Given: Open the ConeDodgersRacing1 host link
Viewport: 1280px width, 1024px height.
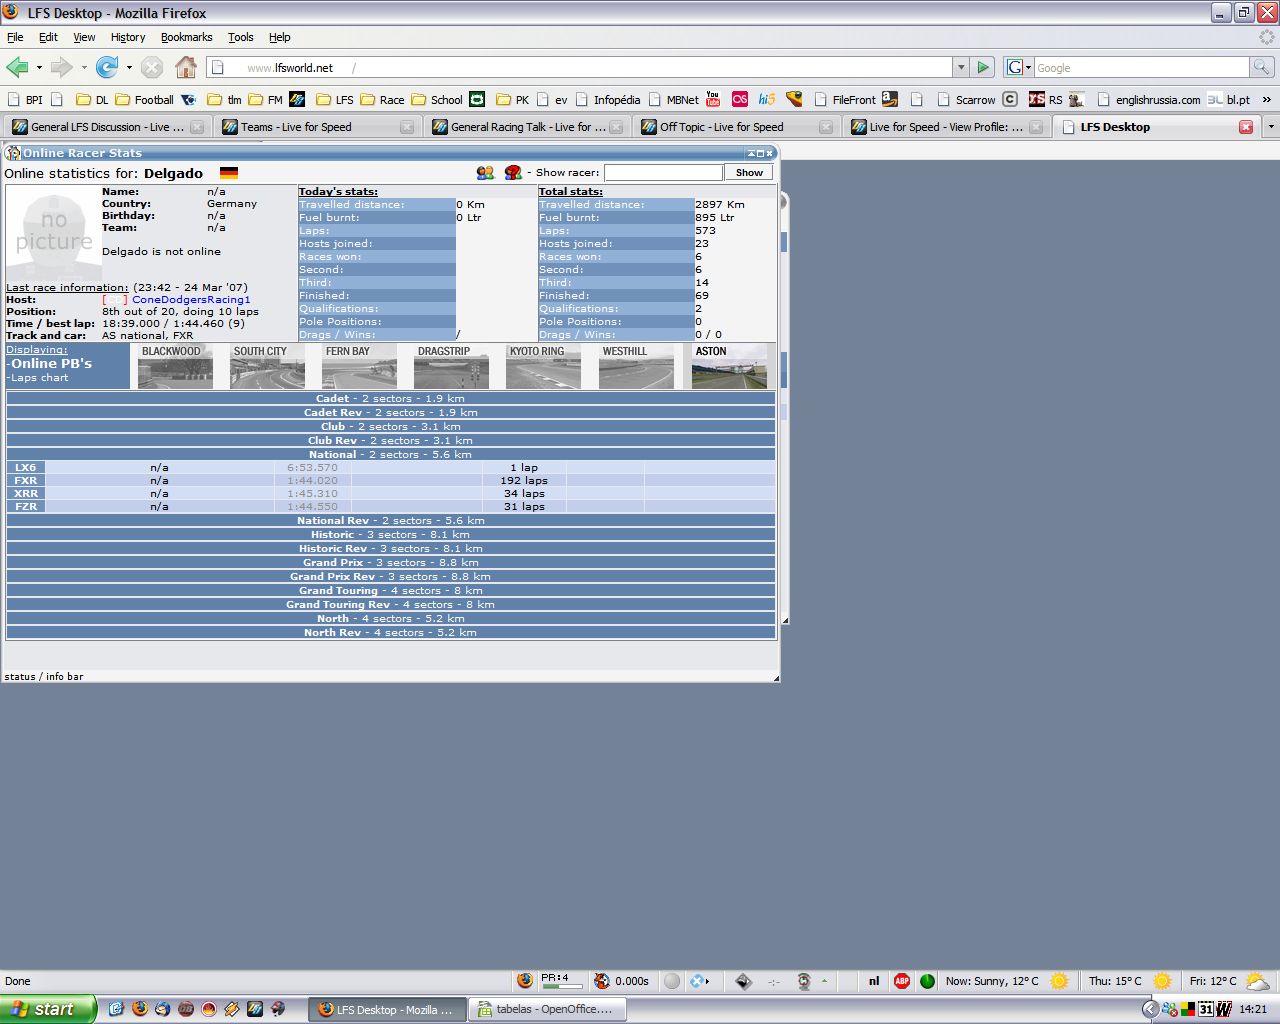Looking at the screenshot, I should pyautogui.click(x=191, y=299).
